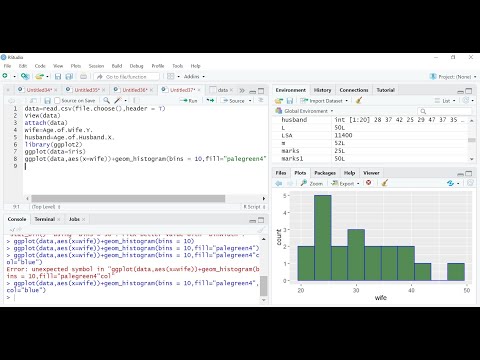Screen dimensions: 480x360
Task: Open the plot Zoom window
Action: [312, 183]
